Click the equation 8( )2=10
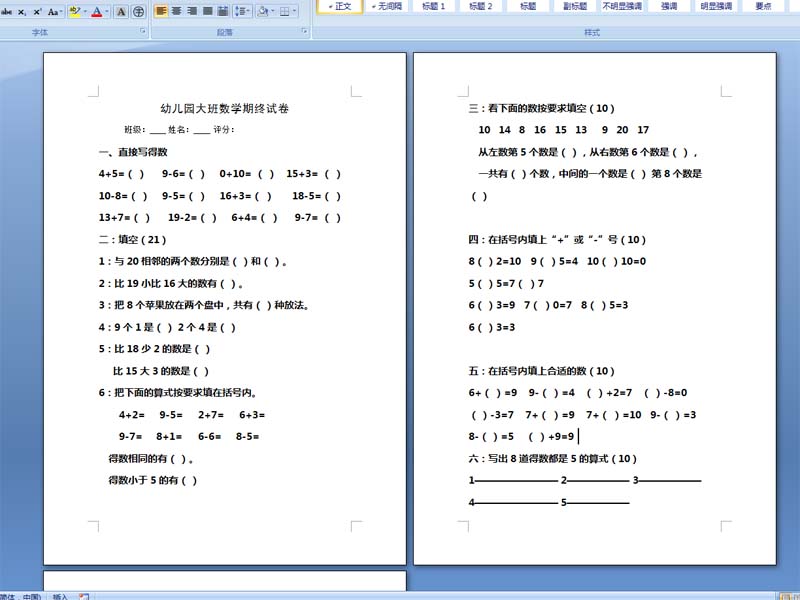This screenshot has height=600, width=800. tap(495, 261)
